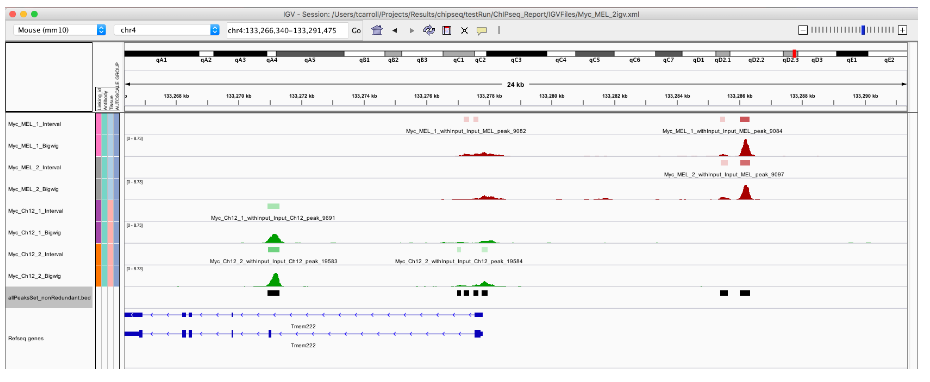Click the pink attribute swatch for Myc_MEL_1_Interval
This screenshot has width=930, height=382.
tap(98, 124)
